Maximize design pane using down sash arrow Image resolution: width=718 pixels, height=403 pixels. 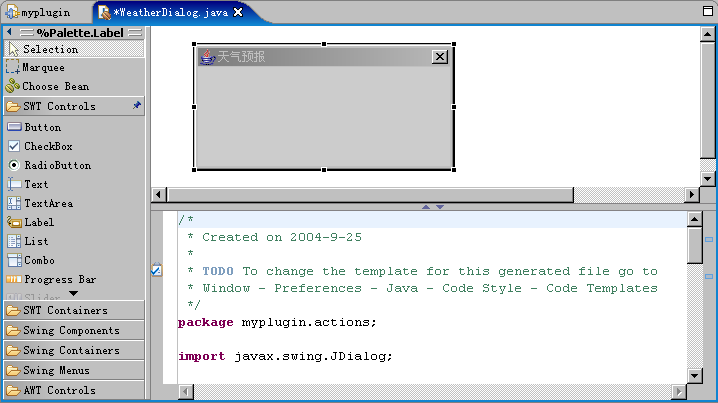tap(440, 207)
